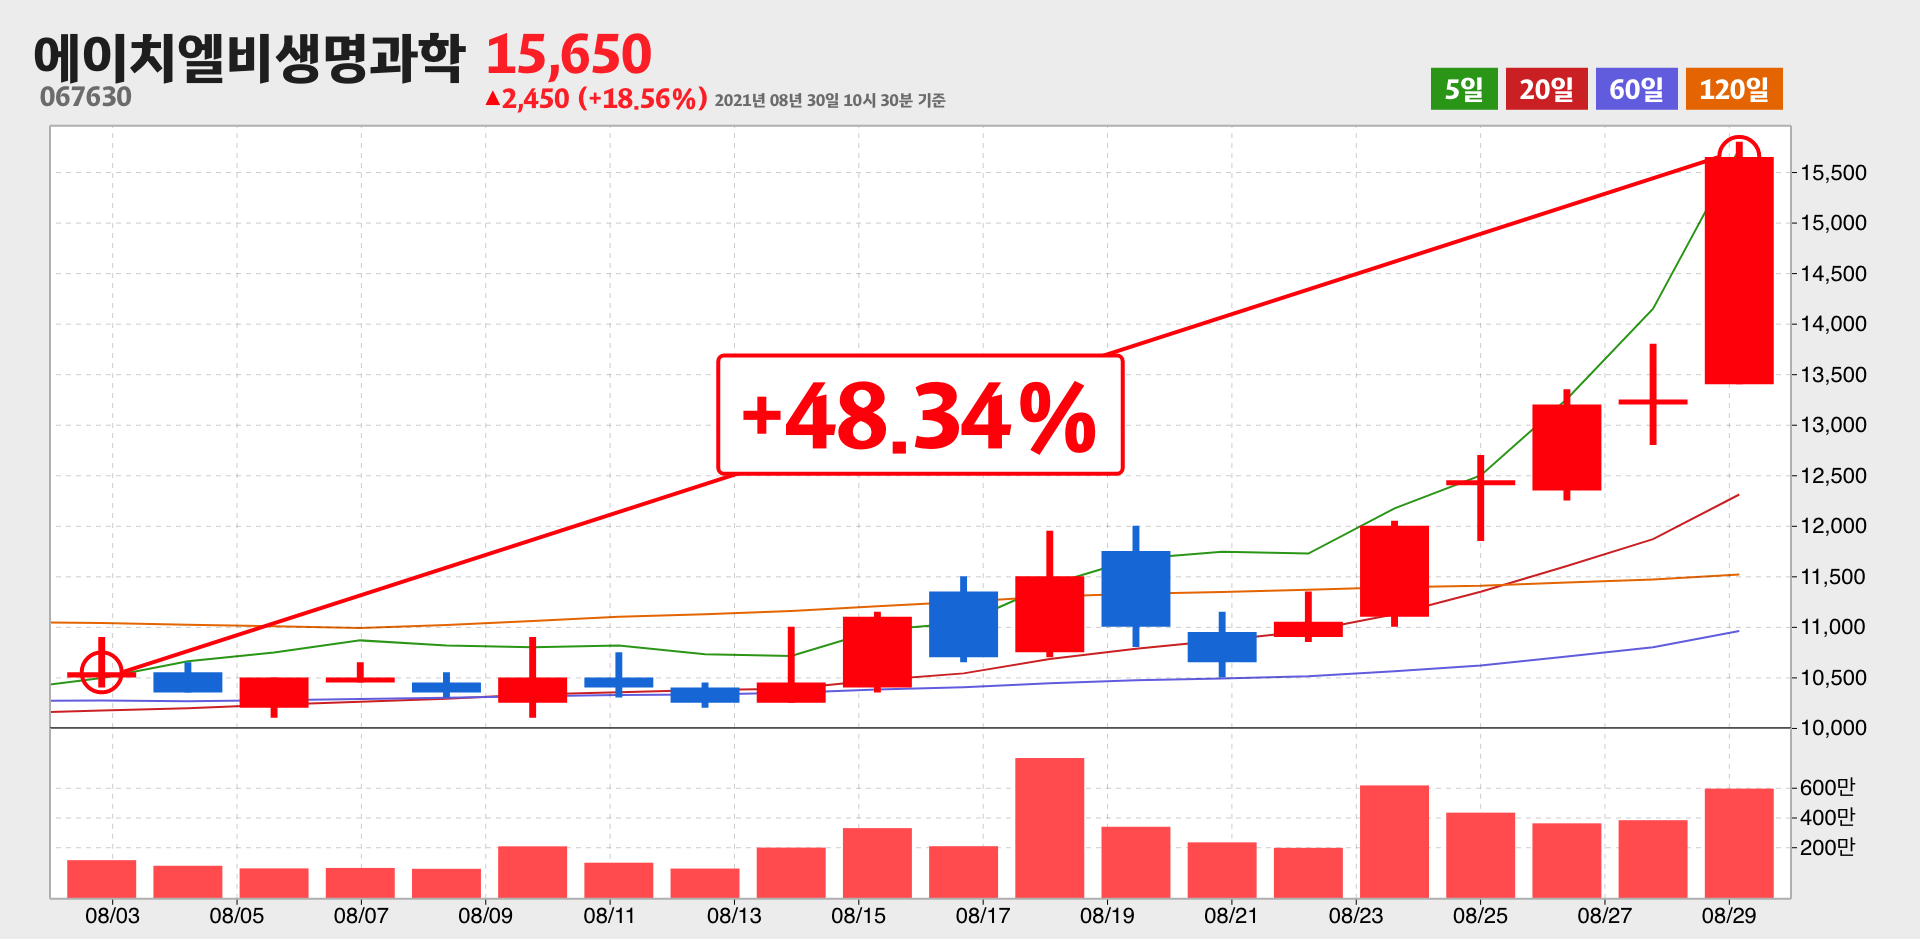Click the 14,000 price axis label
The image size is (1920, 939).
tap(1834, 324)
